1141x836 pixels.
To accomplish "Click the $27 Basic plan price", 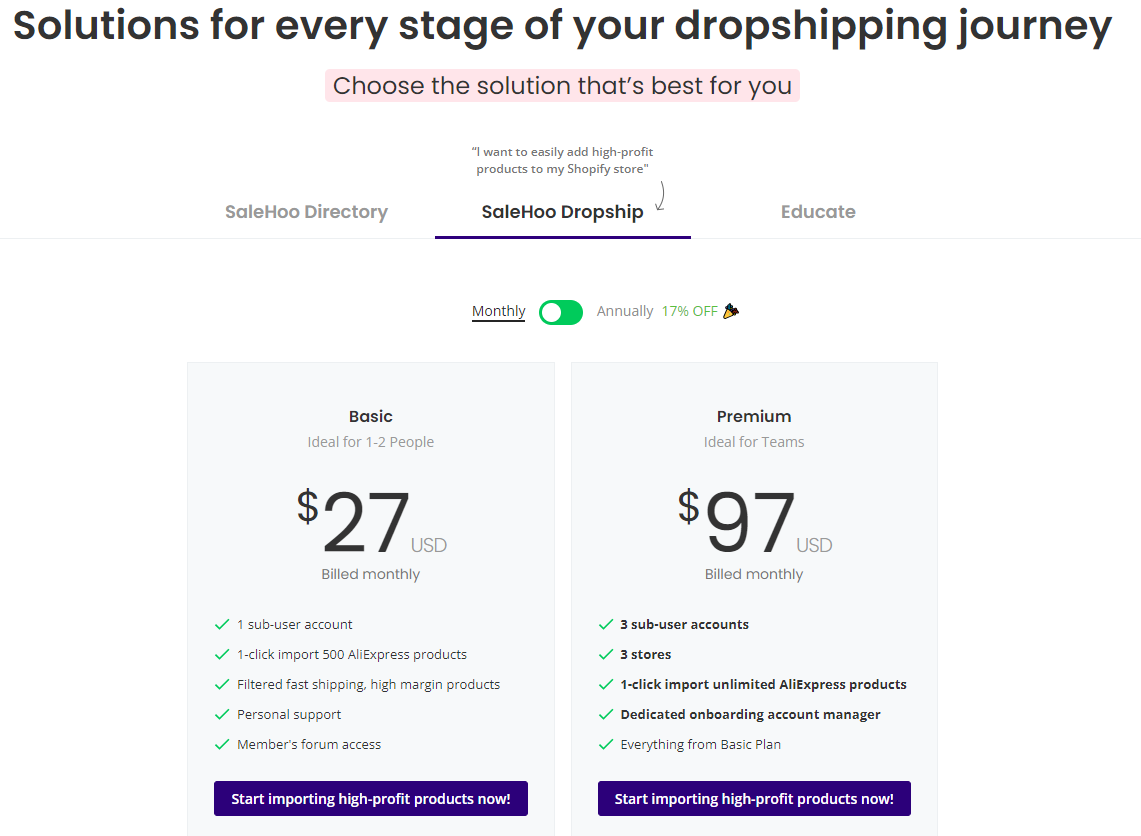I will point(371,521).
